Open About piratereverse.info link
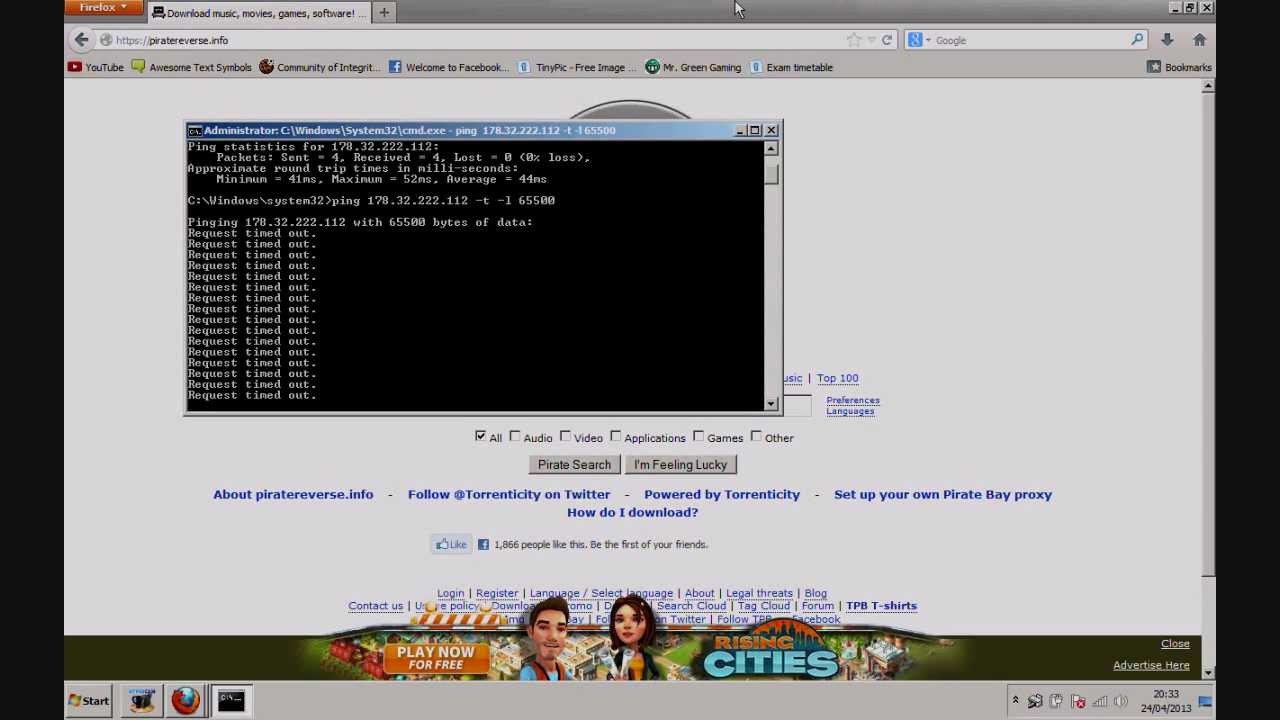Screen dimensions: 1280x720 pos(293,494)
